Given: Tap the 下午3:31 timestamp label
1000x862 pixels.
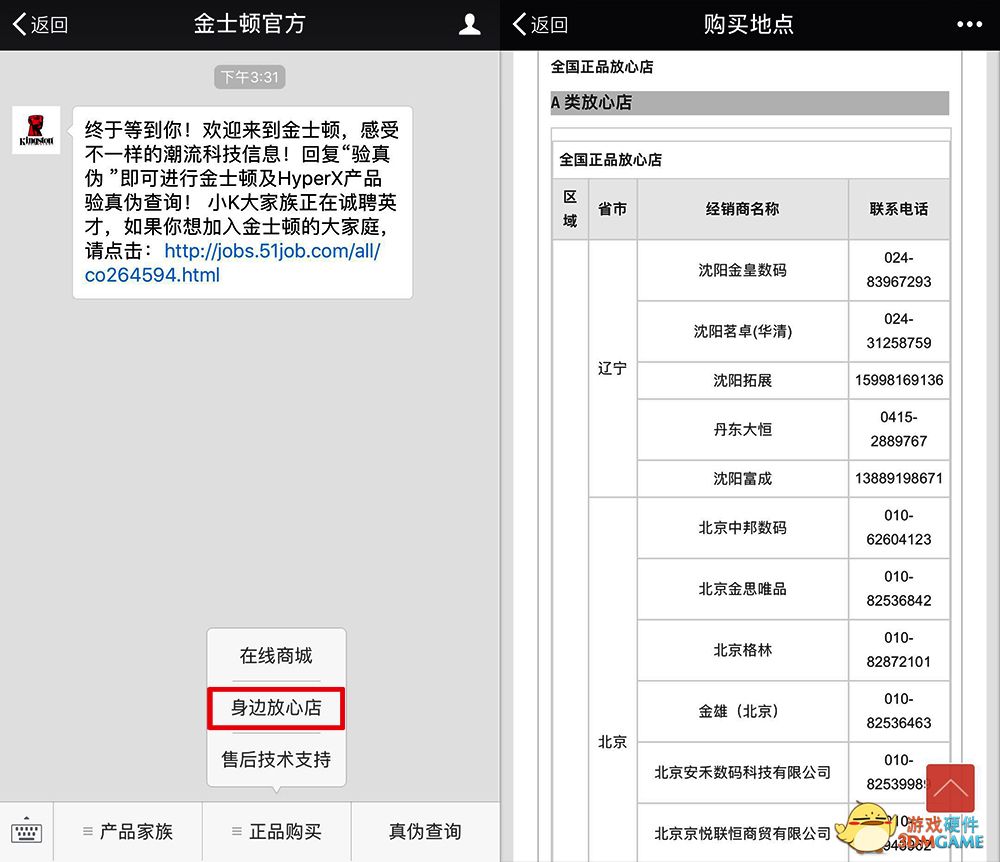Looking at the screenshot, I should tap(249, 77).
